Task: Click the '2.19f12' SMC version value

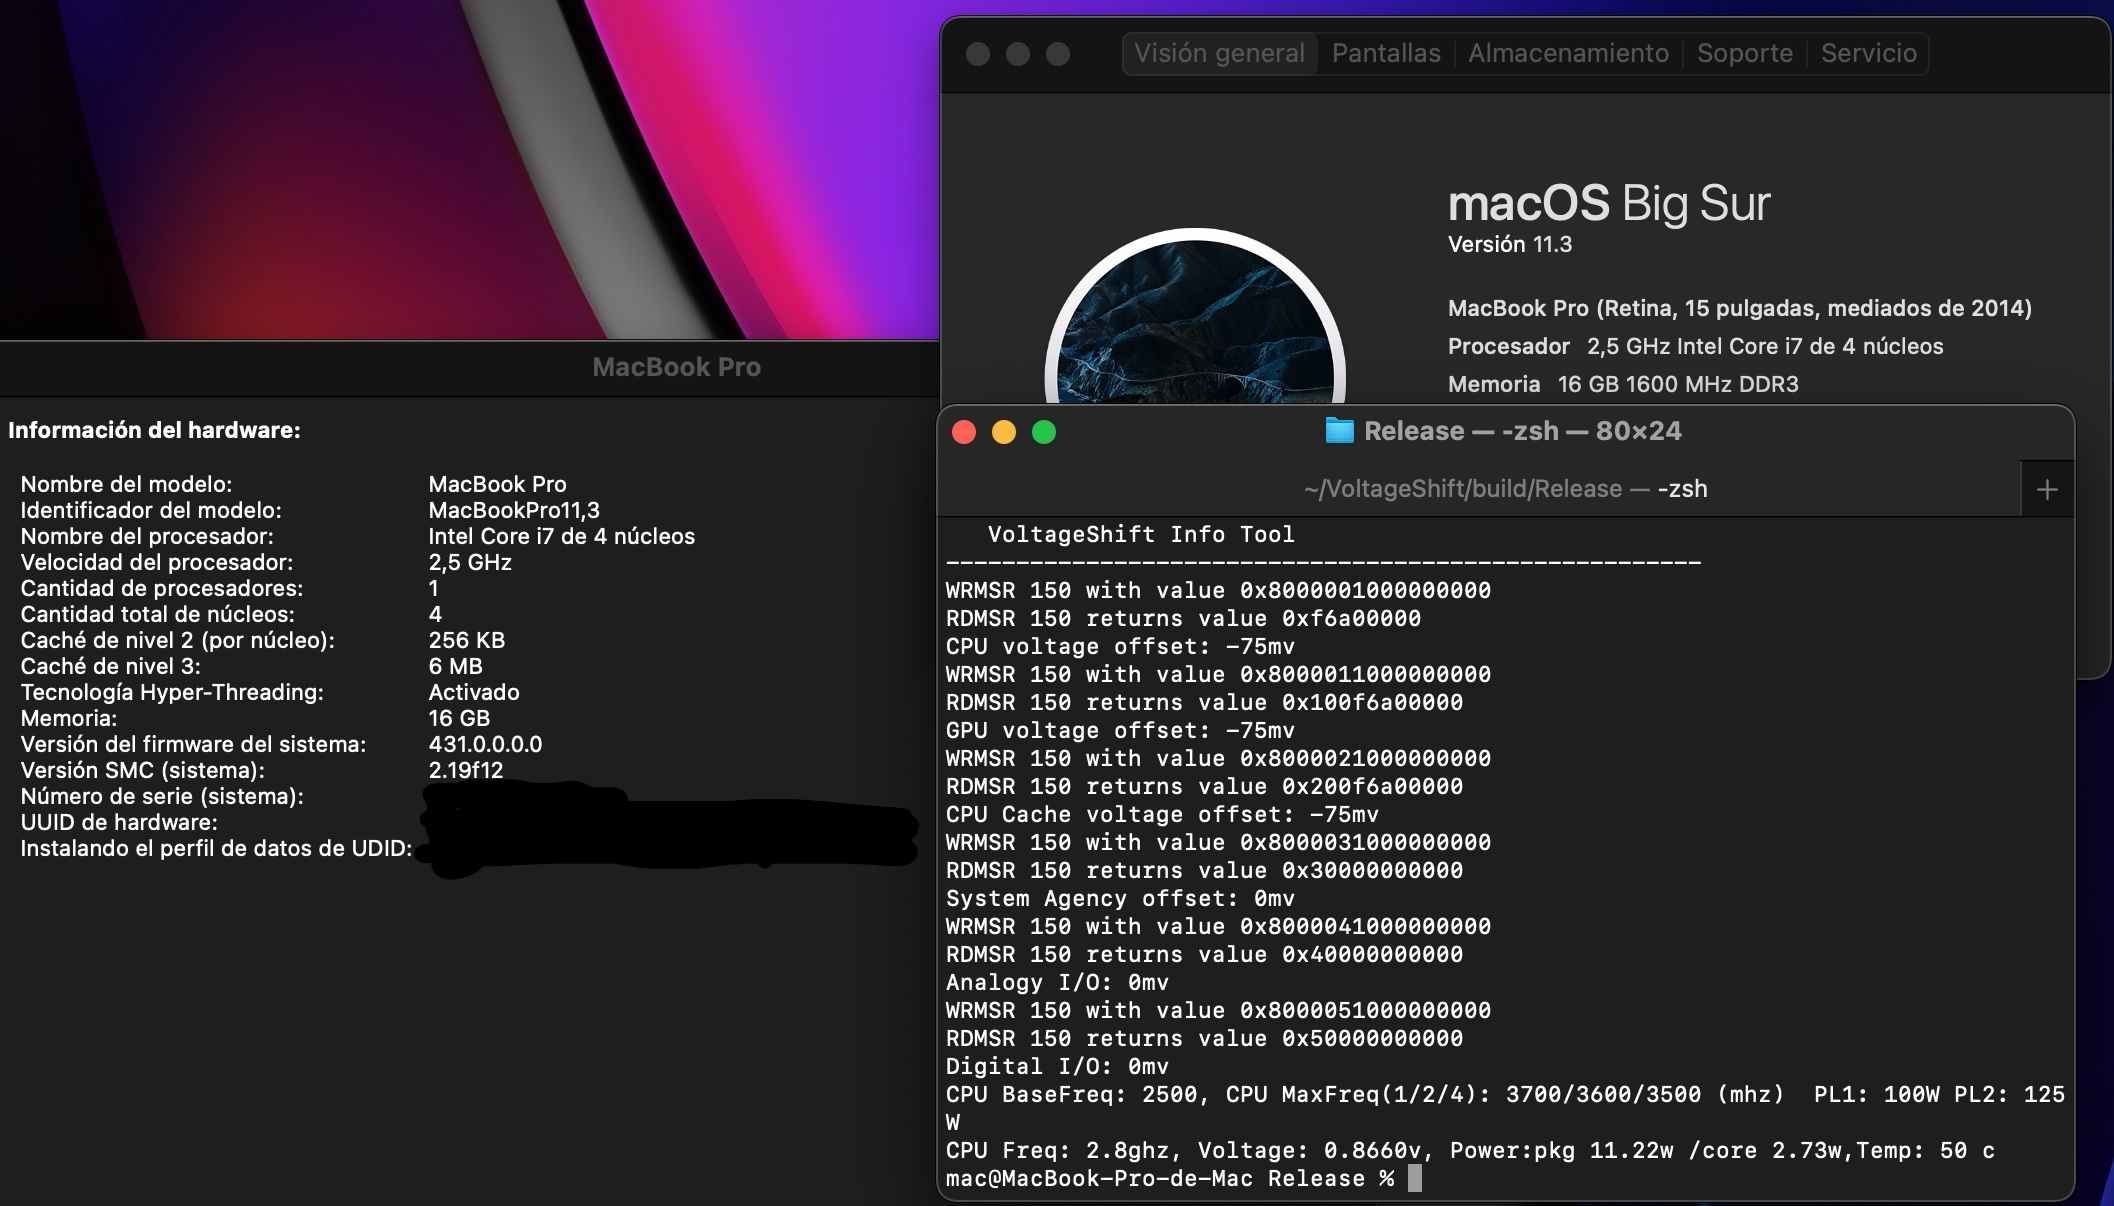Action: click(466, 770)
